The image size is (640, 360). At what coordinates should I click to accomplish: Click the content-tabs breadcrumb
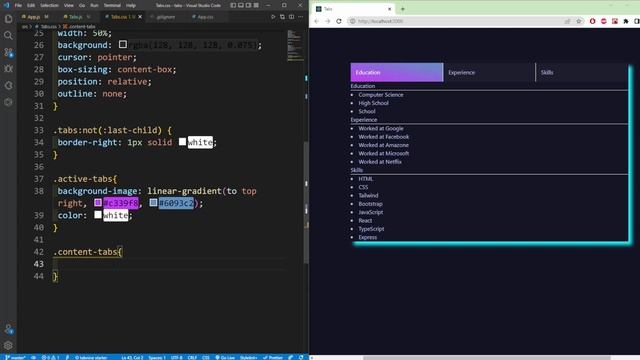pyautogui.click(x=80, y=27)
